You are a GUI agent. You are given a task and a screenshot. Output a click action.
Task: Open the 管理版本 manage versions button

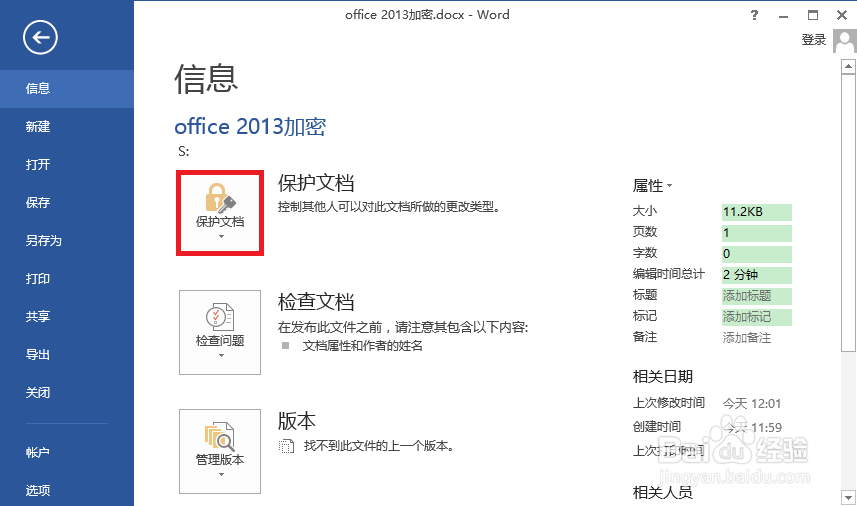[x=220, y=451]
